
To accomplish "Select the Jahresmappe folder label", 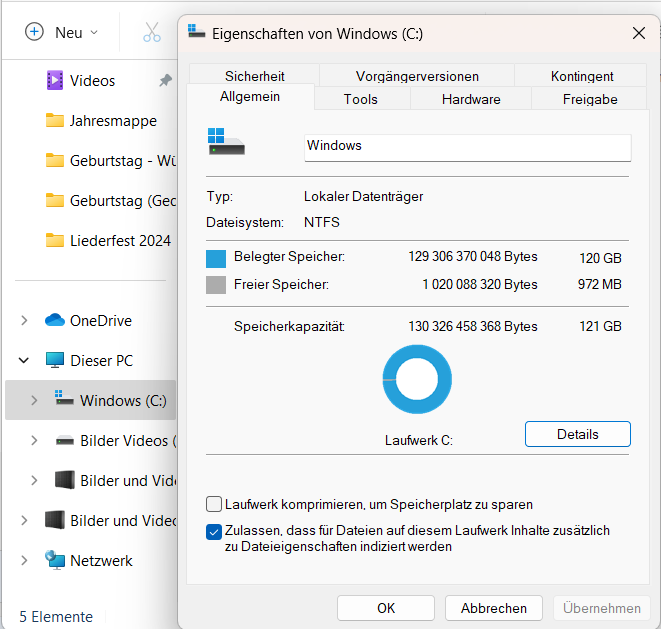I will (113, 121).
